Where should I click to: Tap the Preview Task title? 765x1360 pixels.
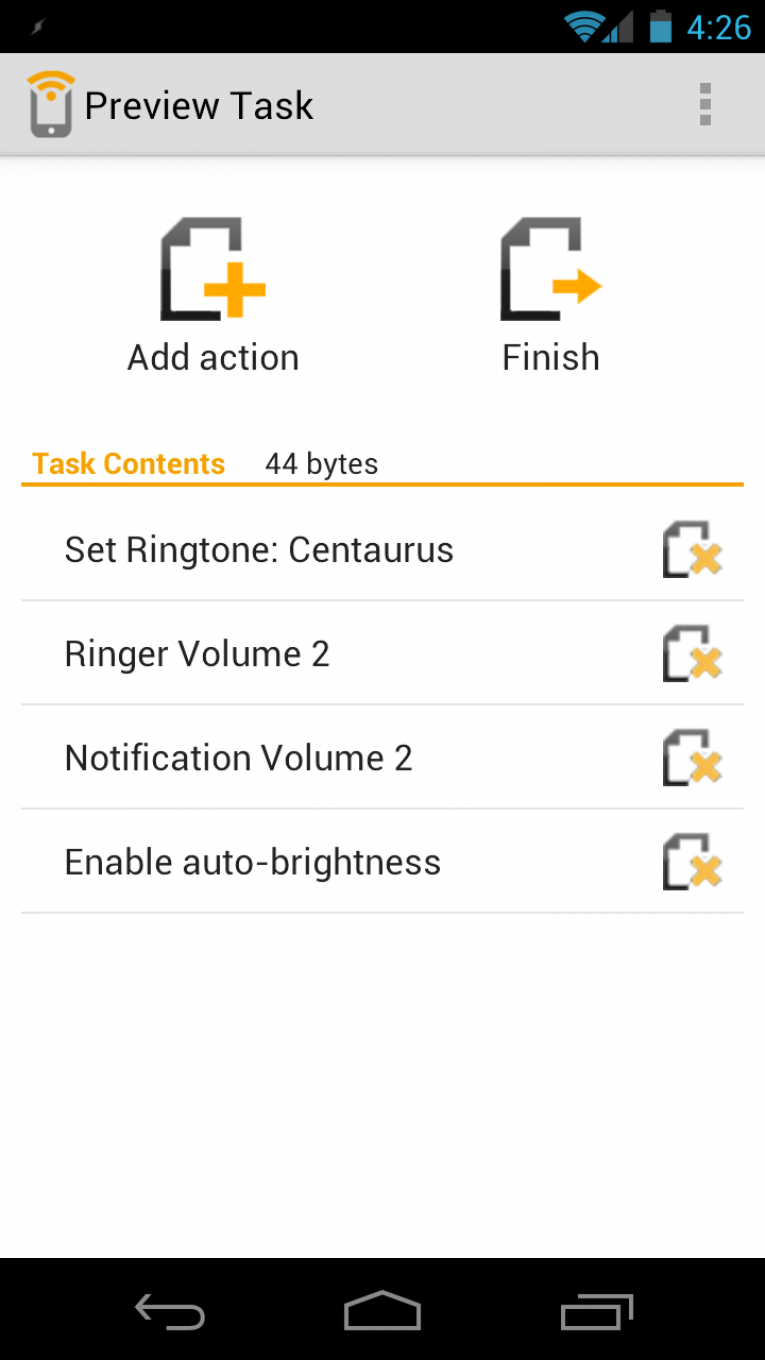[x=199, y=105]
